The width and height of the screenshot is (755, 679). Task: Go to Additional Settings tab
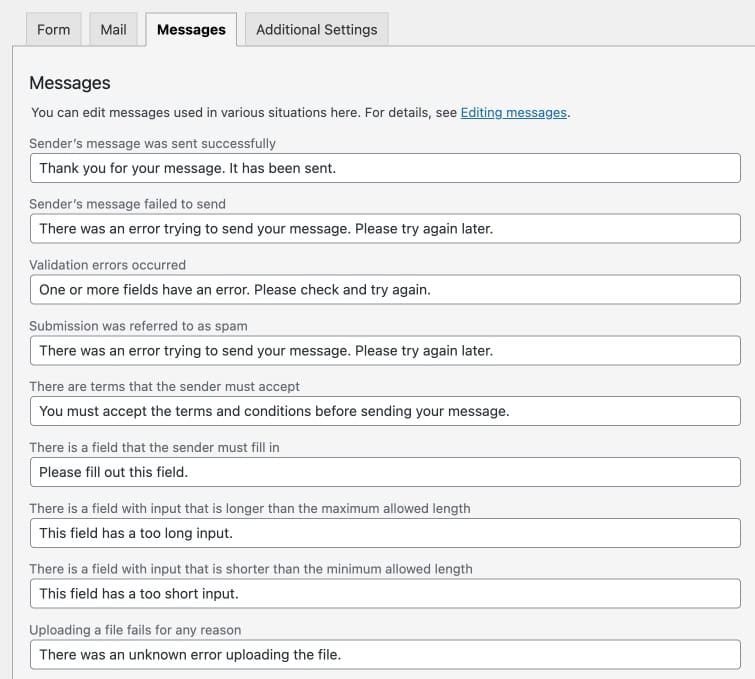click(x=316, y=29)
